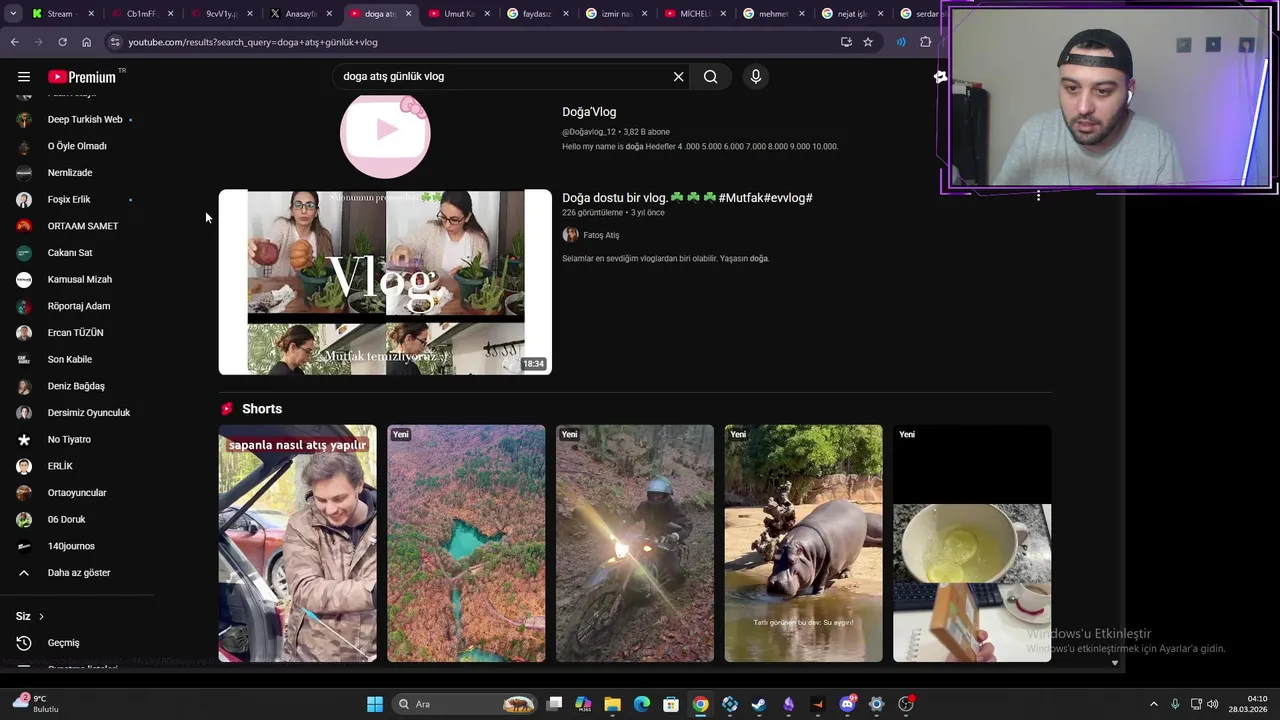Switch to the Stream tab
Image resolution: width=1280 pixels, height=720 pixels.
(60, 14)
